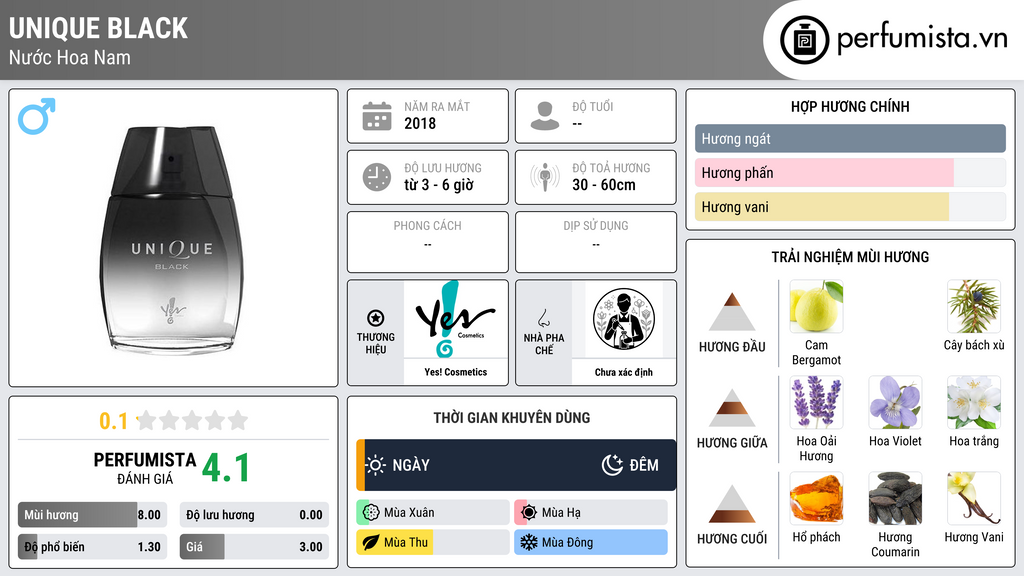
Task: Click the person silhouette icon for Độ tuổi
Action: pyautogui.click(x=545, y=116)
